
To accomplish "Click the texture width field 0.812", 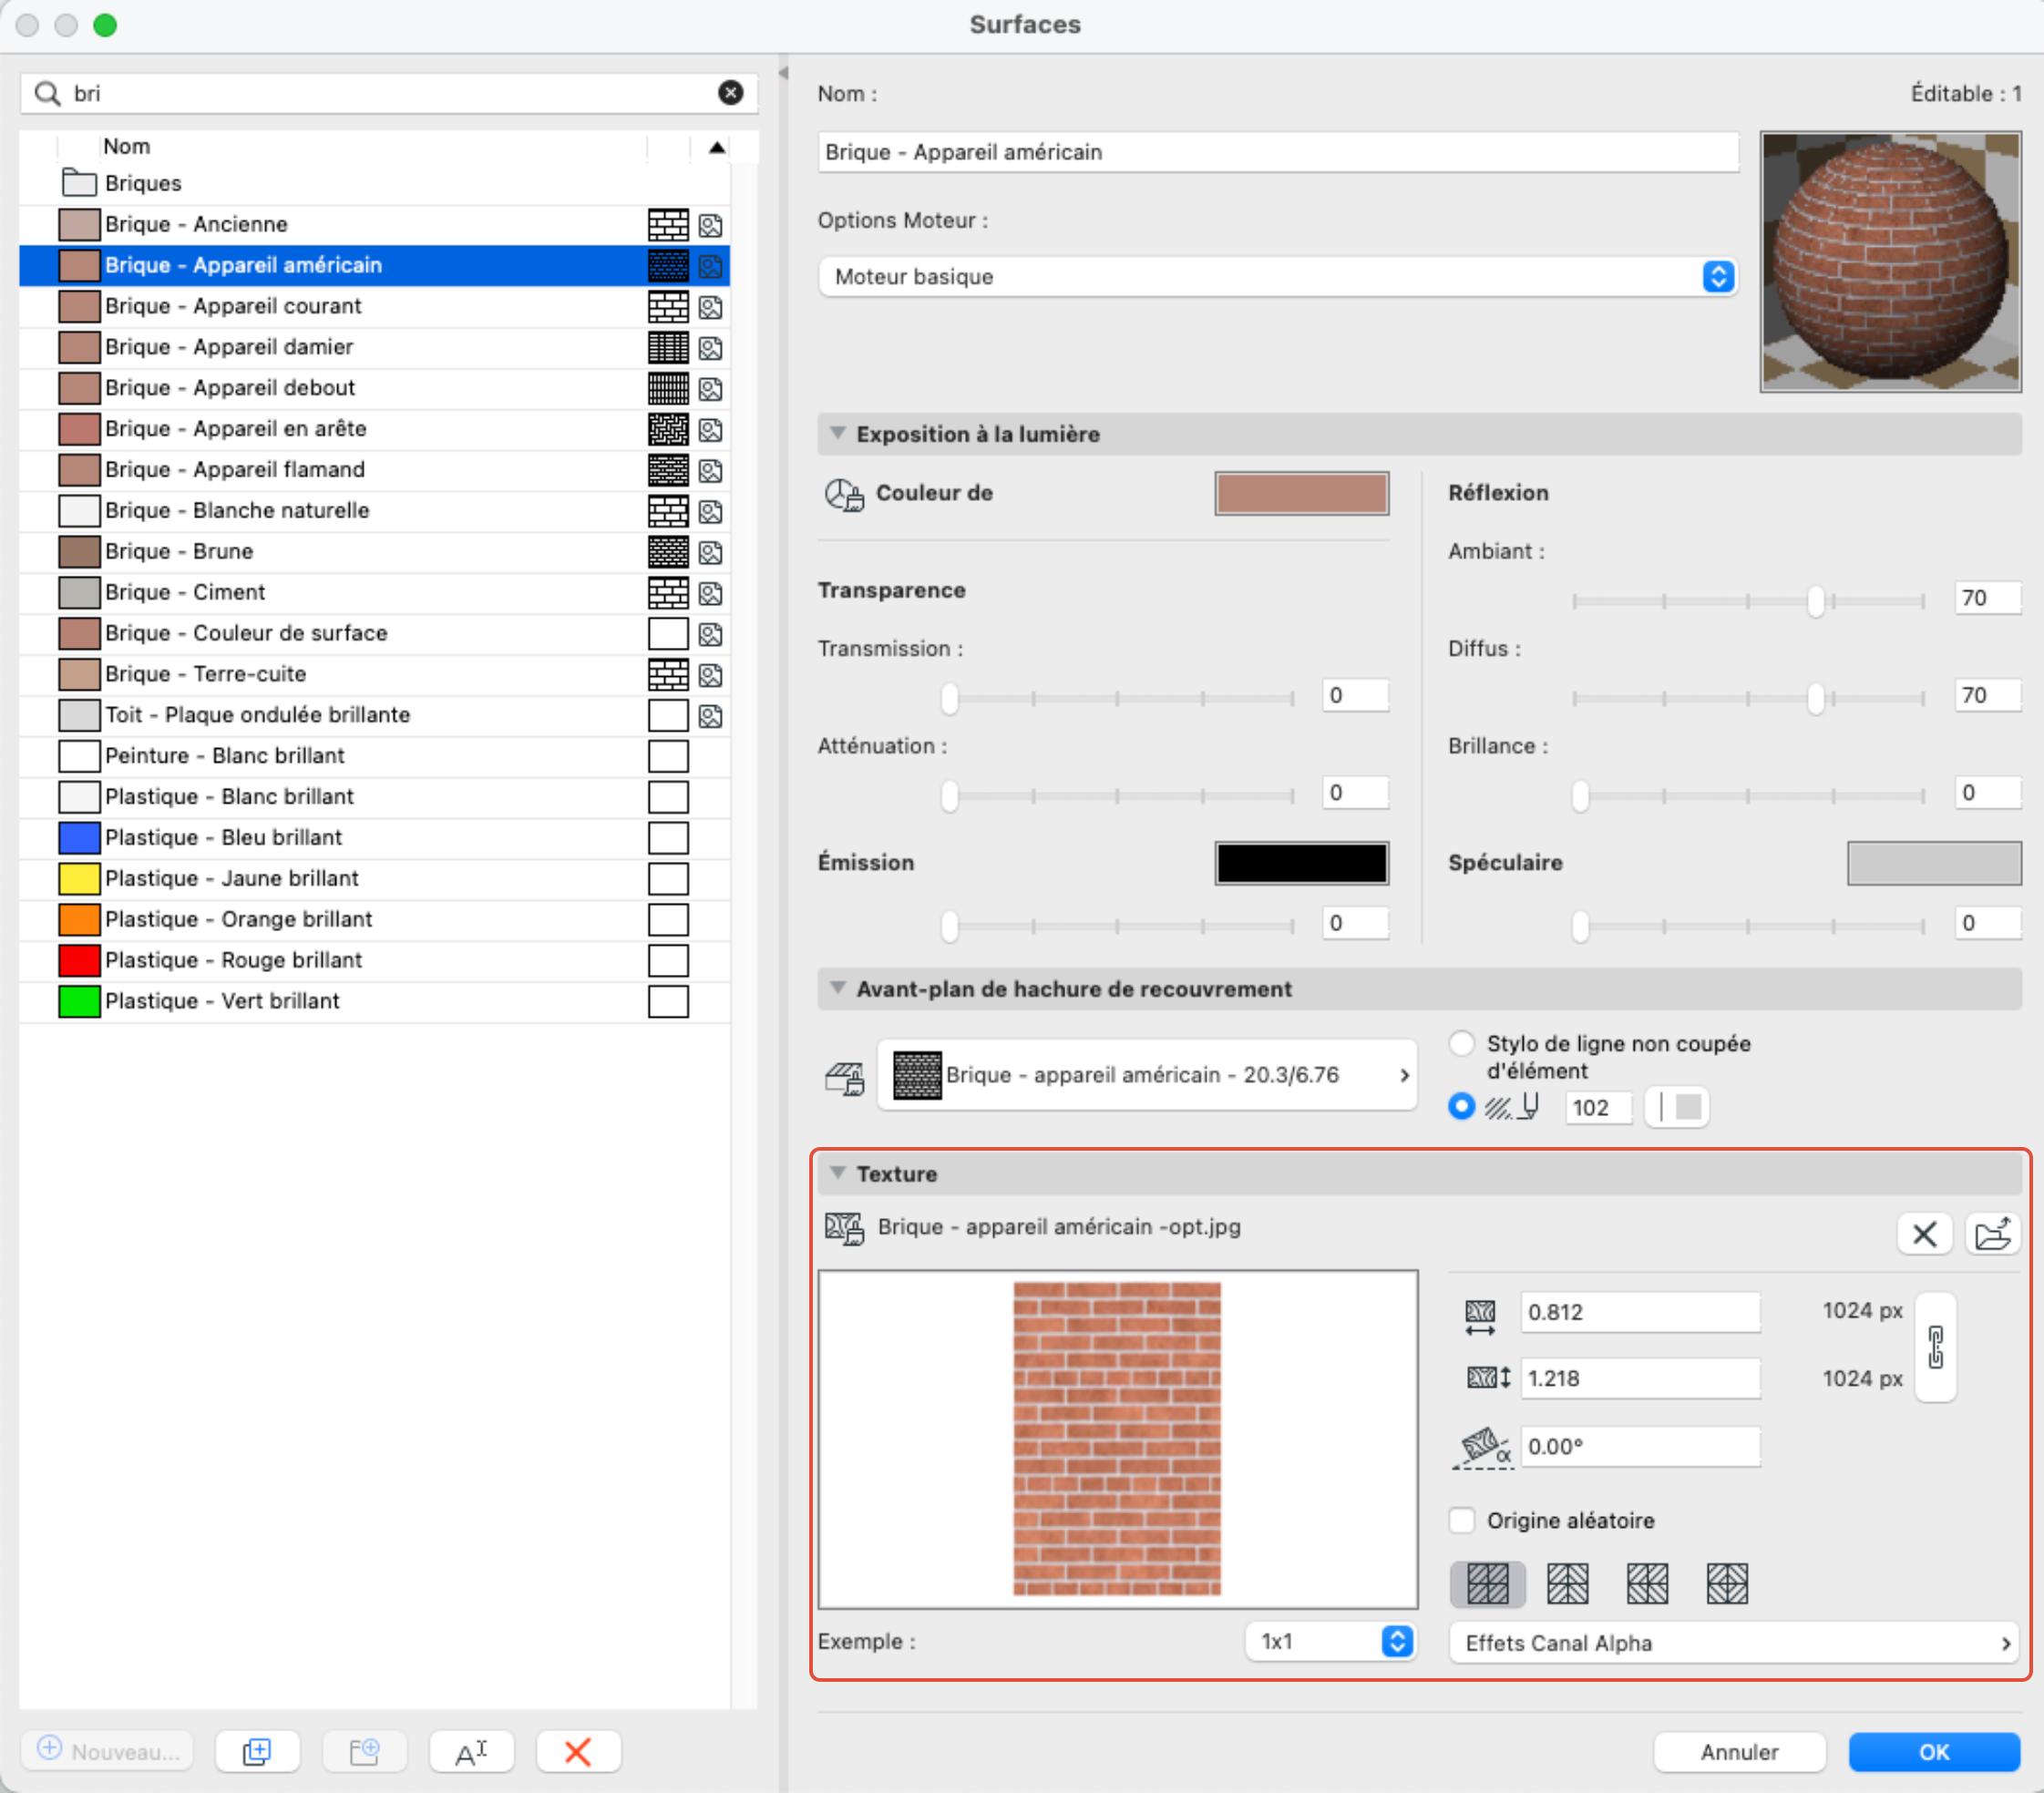I will pos(1639,1312).
